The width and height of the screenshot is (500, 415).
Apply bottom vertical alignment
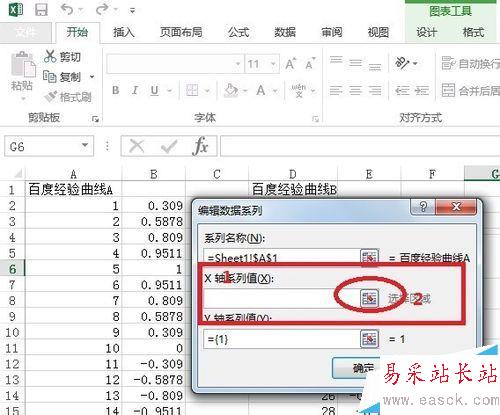[375, 66]
